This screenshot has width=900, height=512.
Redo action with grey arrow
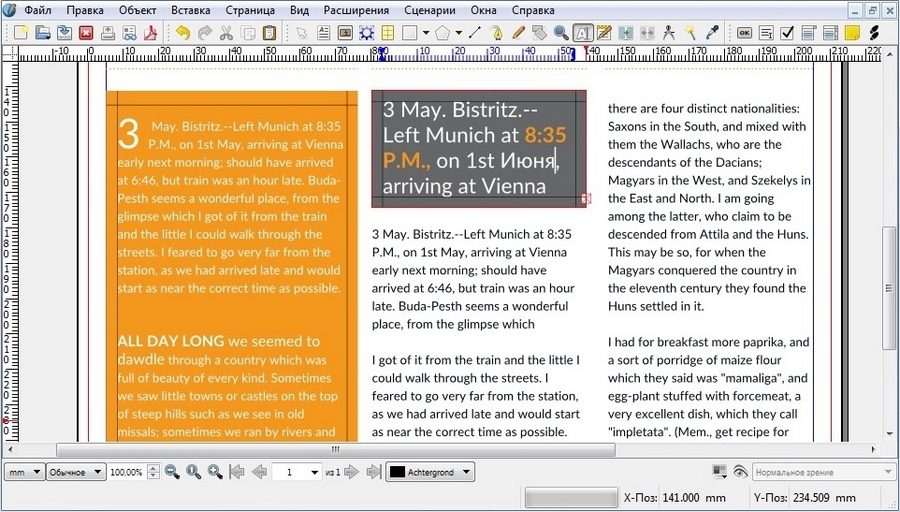(204, 33)
